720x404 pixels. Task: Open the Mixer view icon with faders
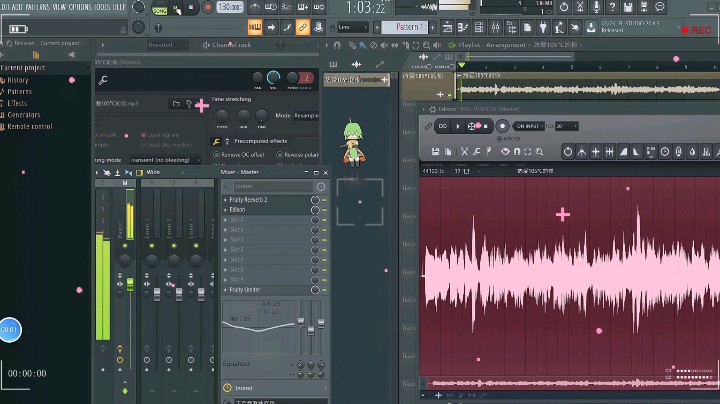[495, 28]
